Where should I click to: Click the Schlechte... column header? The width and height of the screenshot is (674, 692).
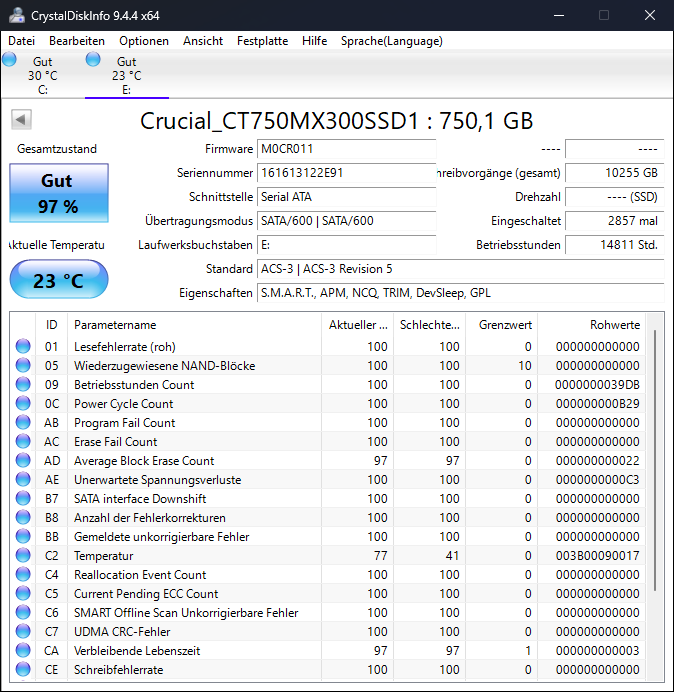pyautogui.click(x=429, y=325)
